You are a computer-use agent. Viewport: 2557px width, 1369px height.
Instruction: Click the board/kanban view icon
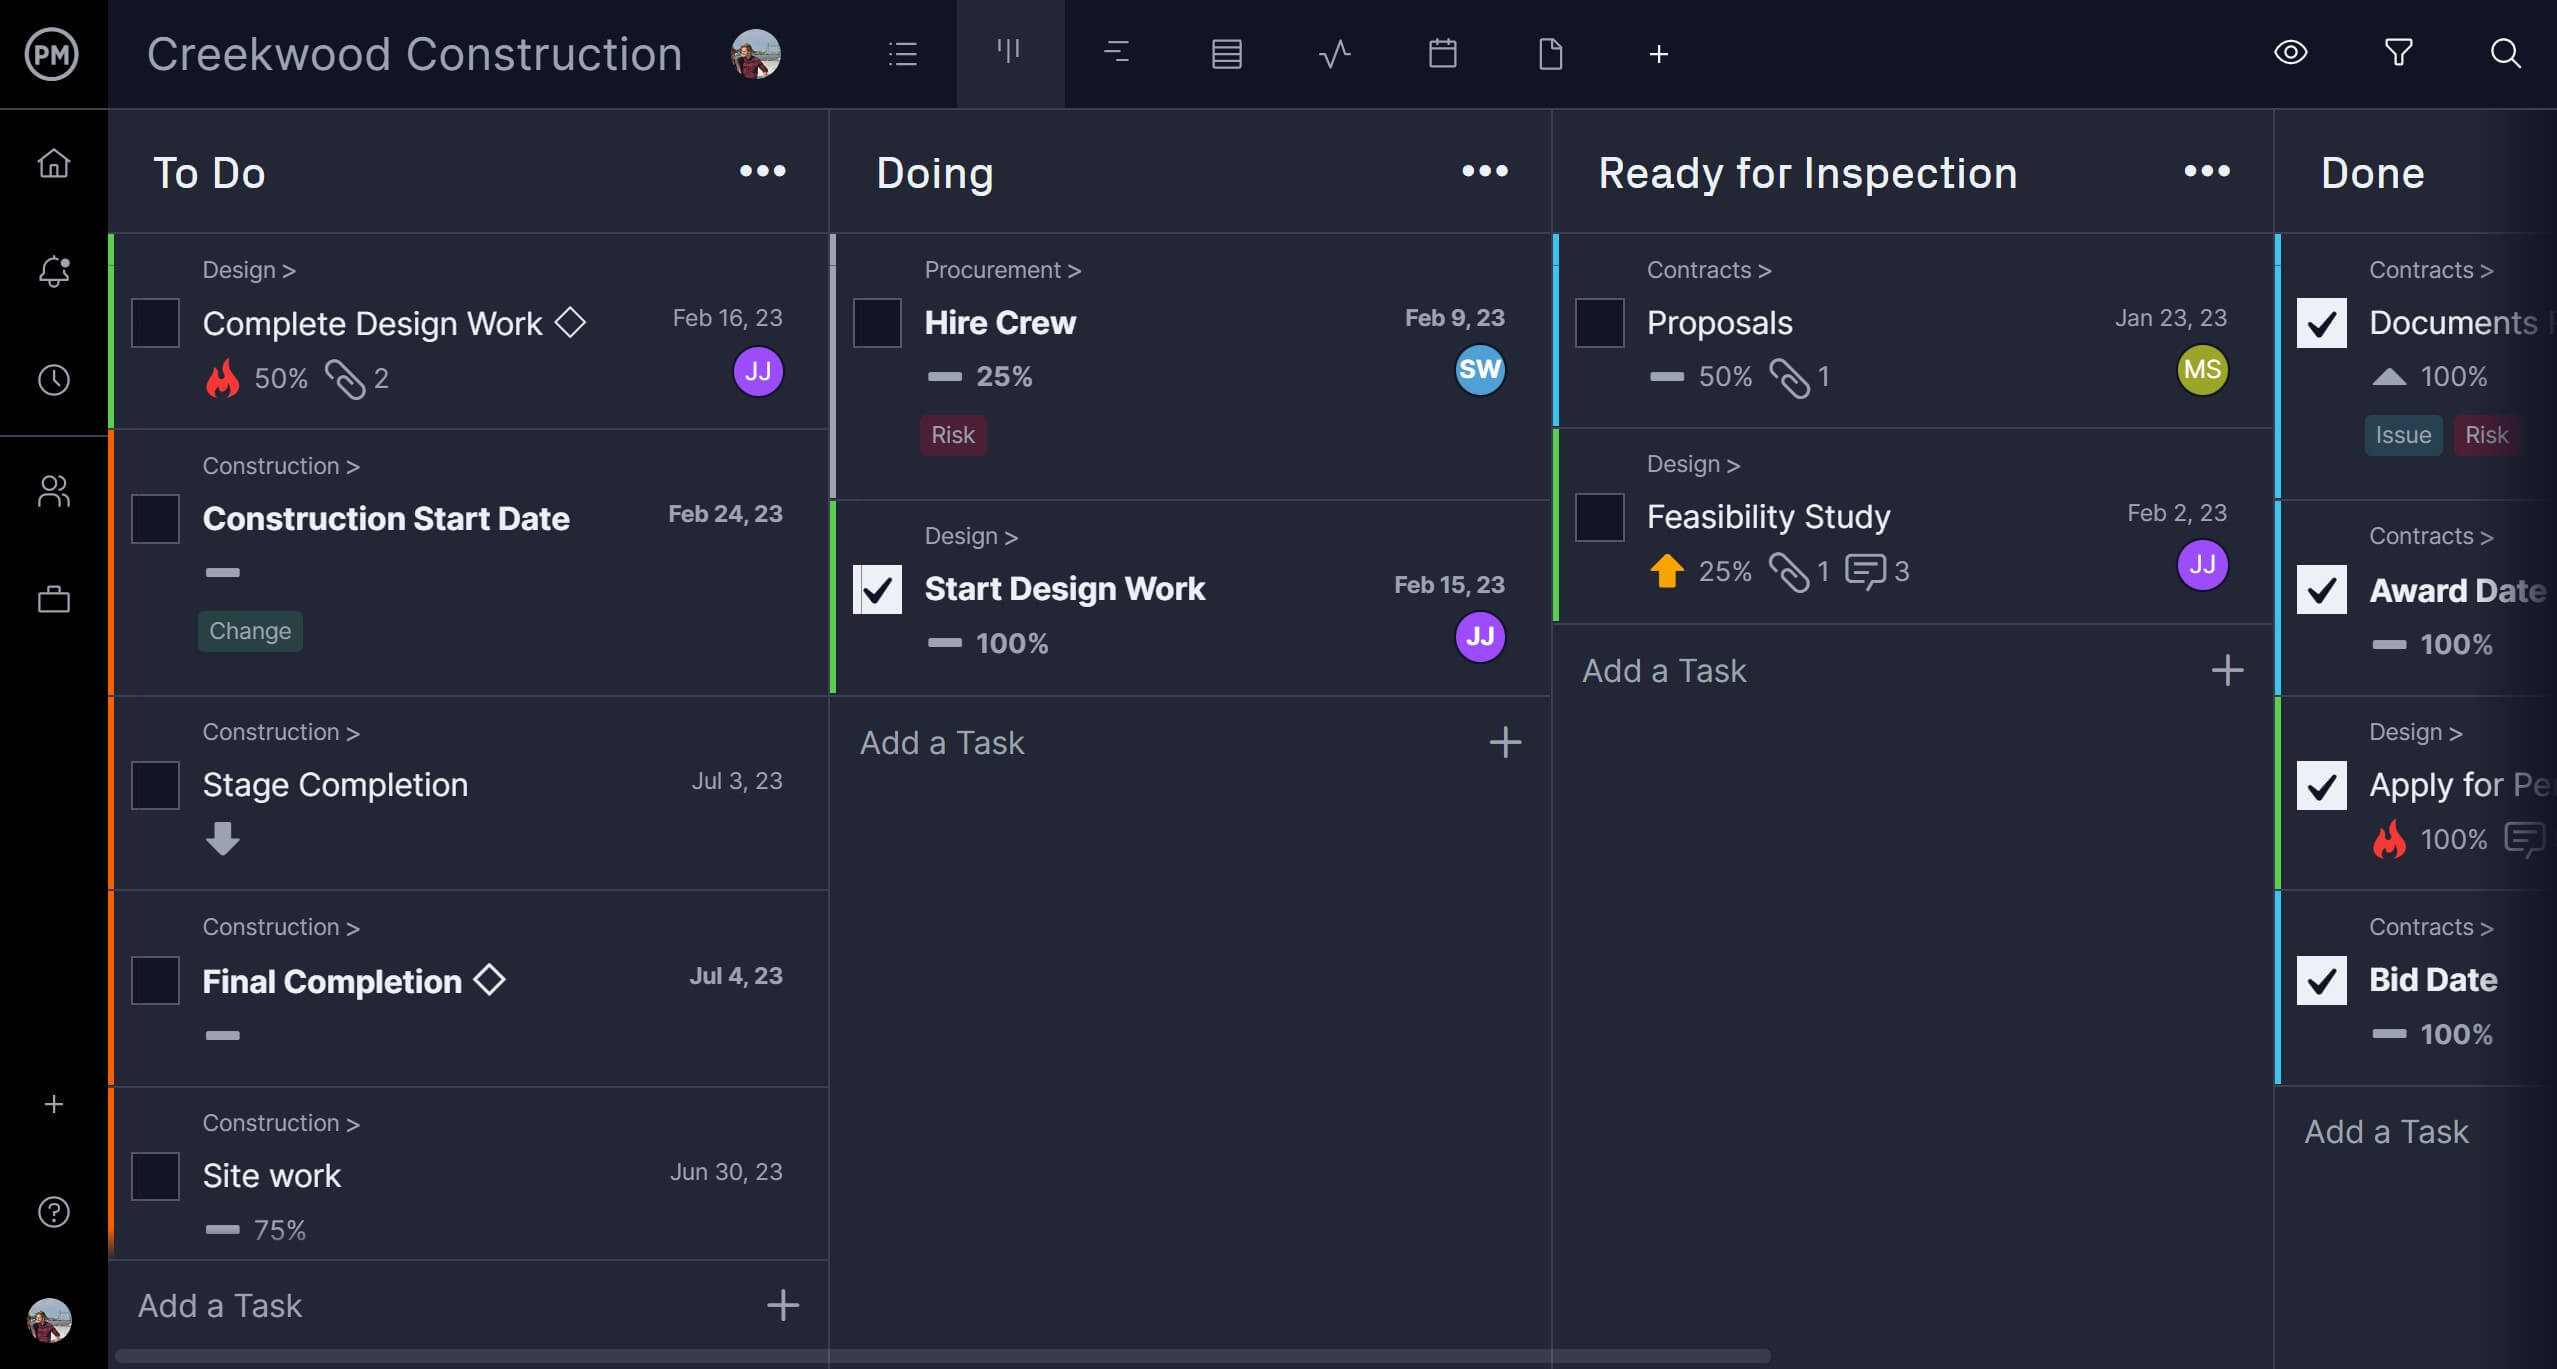point(1010,52)
